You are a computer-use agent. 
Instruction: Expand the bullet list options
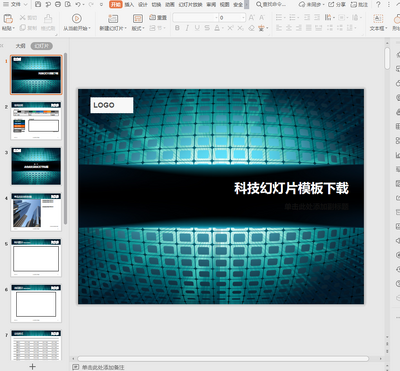[284, 17]
